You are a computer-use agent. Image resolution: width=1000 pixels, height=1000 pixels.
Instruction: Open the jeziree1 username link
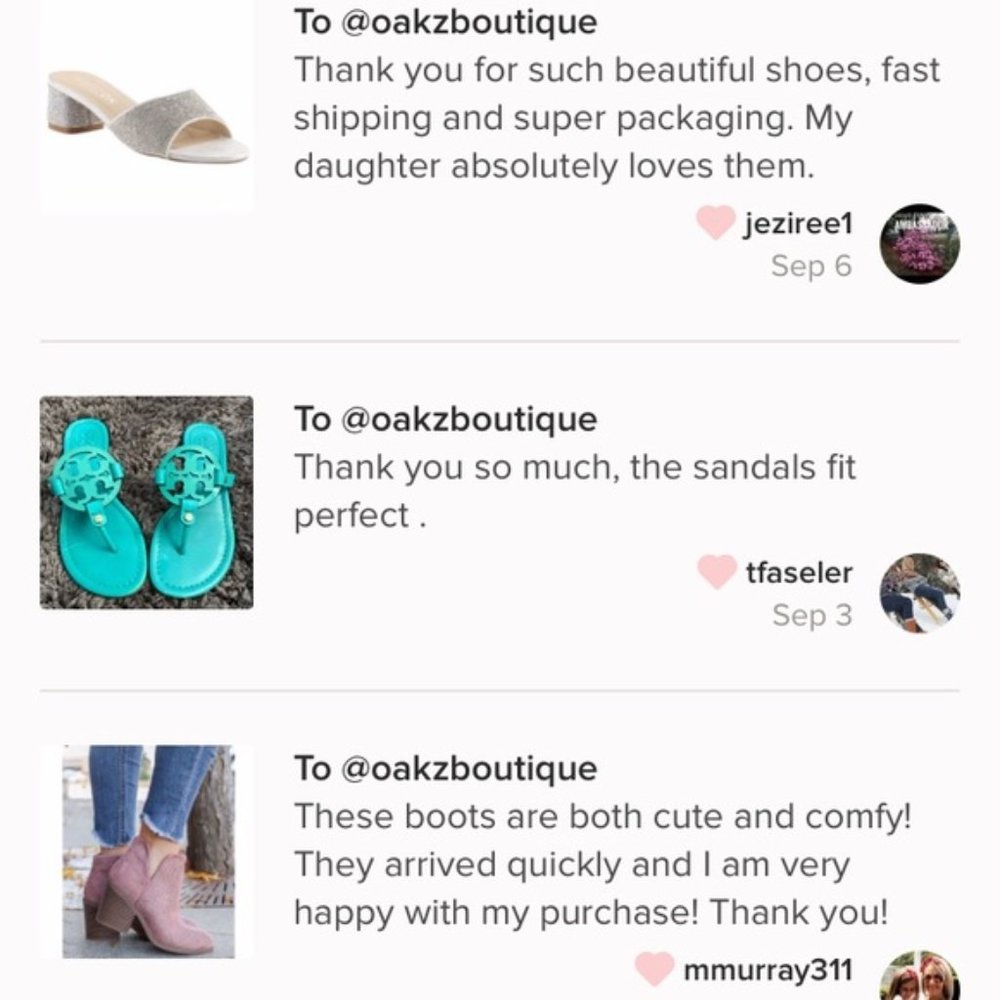[798, 223]
